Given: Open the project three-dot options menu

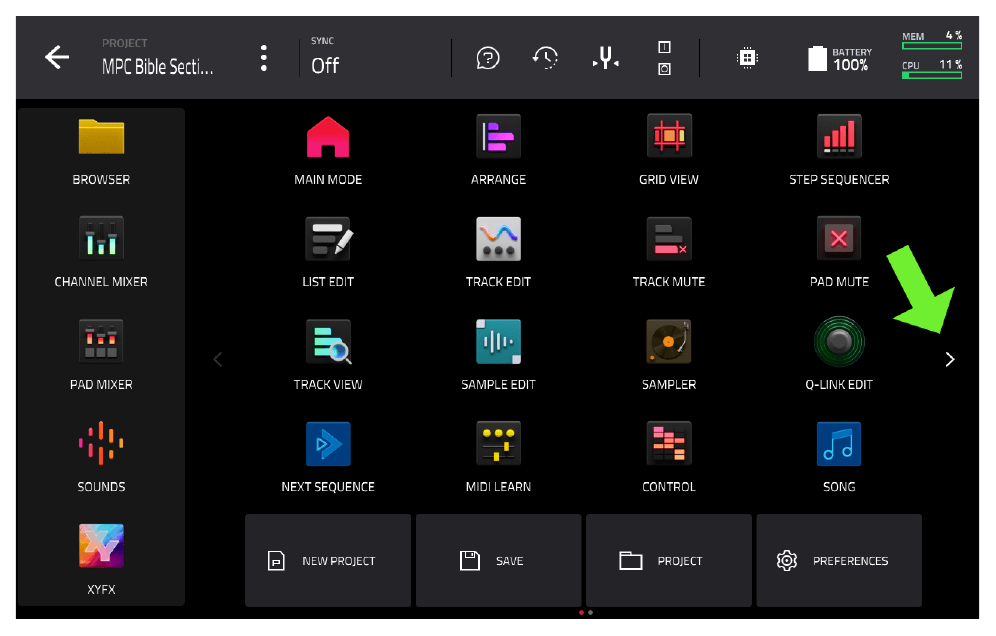Looking at the screenshot, I should pyautogui.click(x=264, y=58).
